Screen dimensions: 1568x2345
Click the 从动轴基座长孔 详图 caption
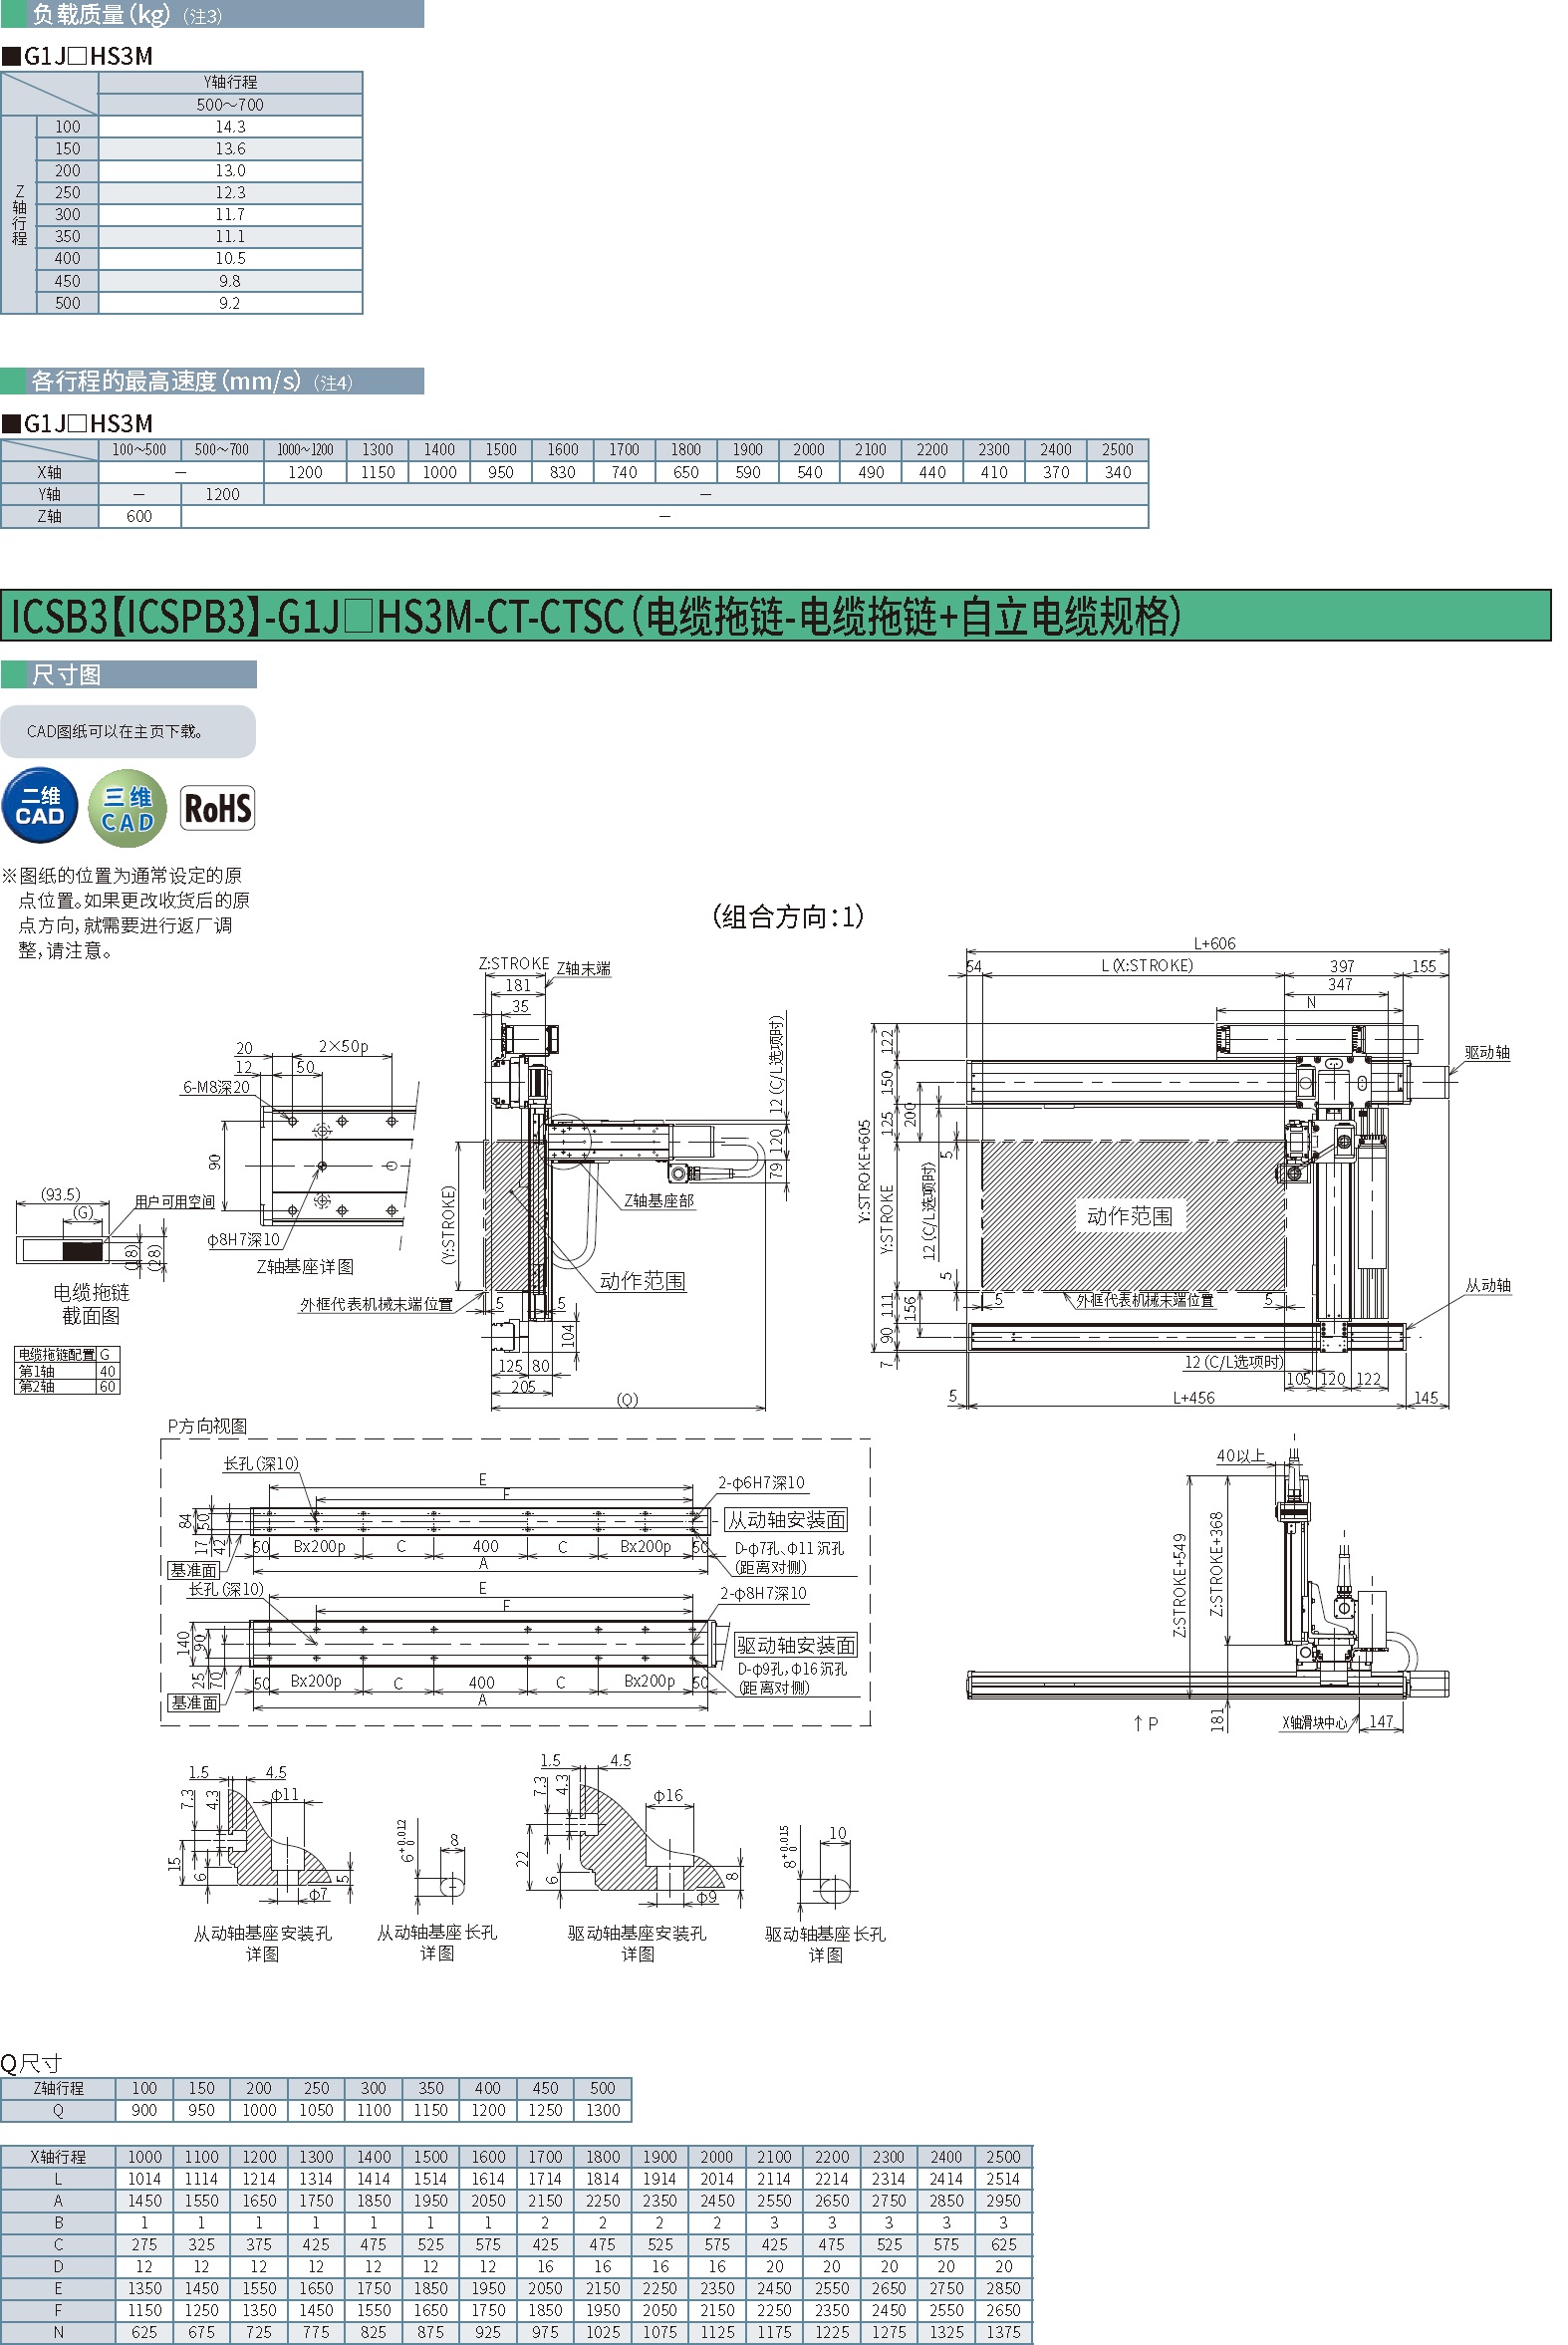pos(437,1942)
